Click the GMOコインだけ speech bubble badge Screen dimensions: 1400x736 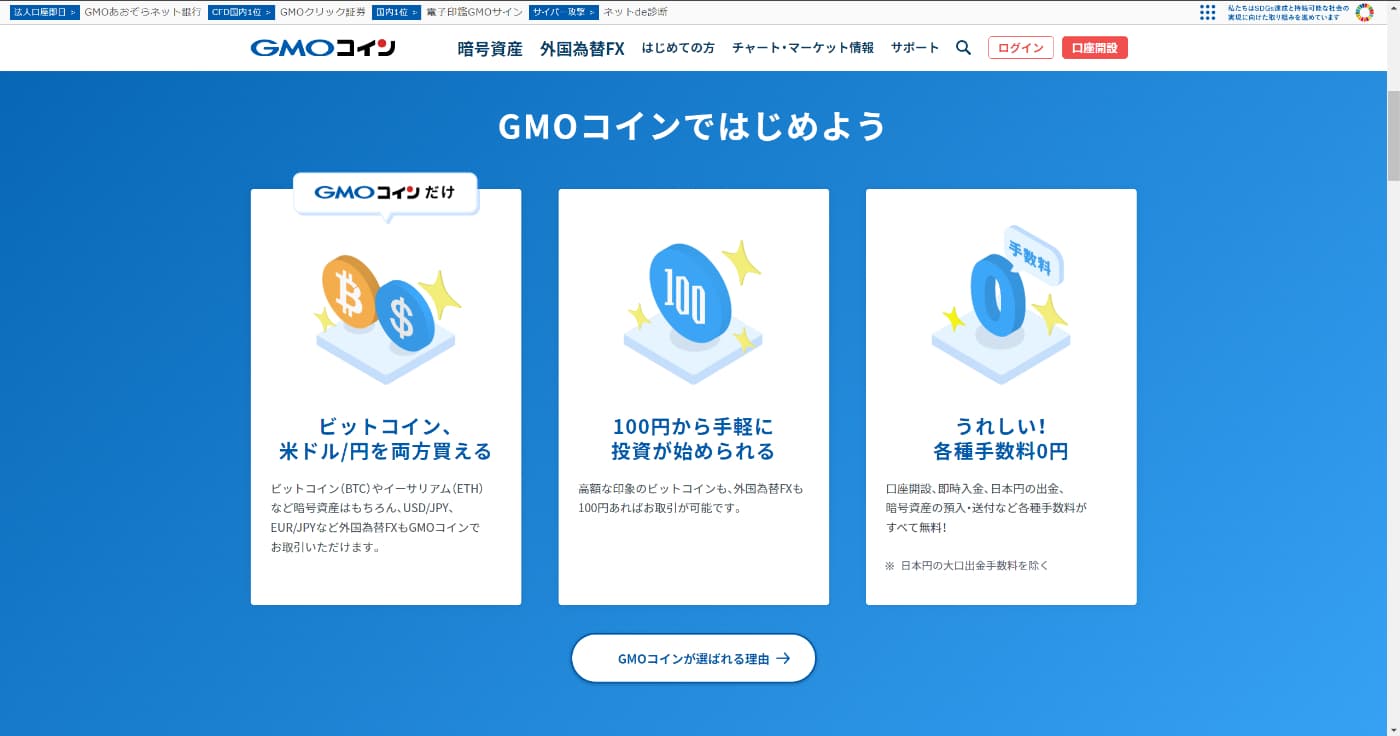(x=385, y=195)
